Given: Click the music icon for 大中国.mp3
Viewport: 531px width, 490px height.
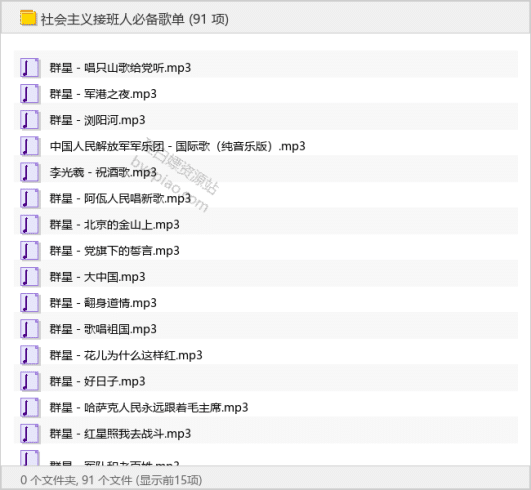Looking at the screenshot, I should coord(30,277).
